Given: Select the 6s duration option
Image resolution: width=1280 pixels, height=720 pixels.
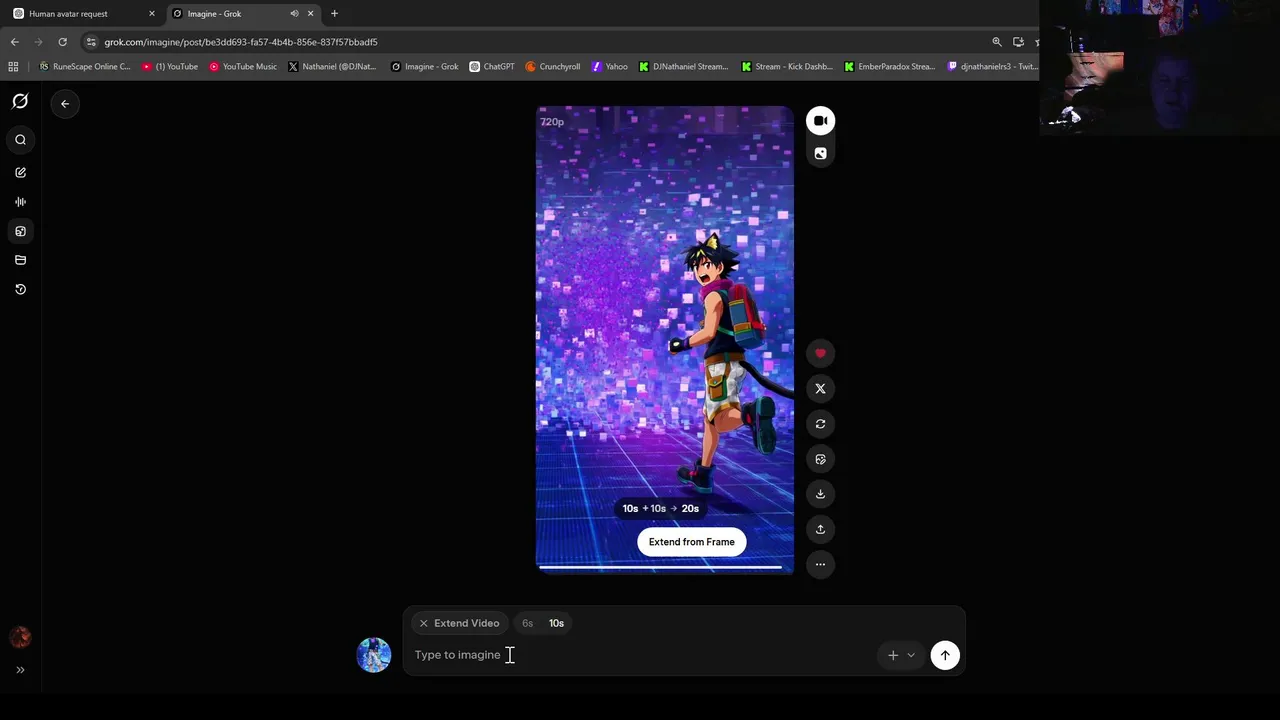Looking at the screenshot, I should [527, 623].
